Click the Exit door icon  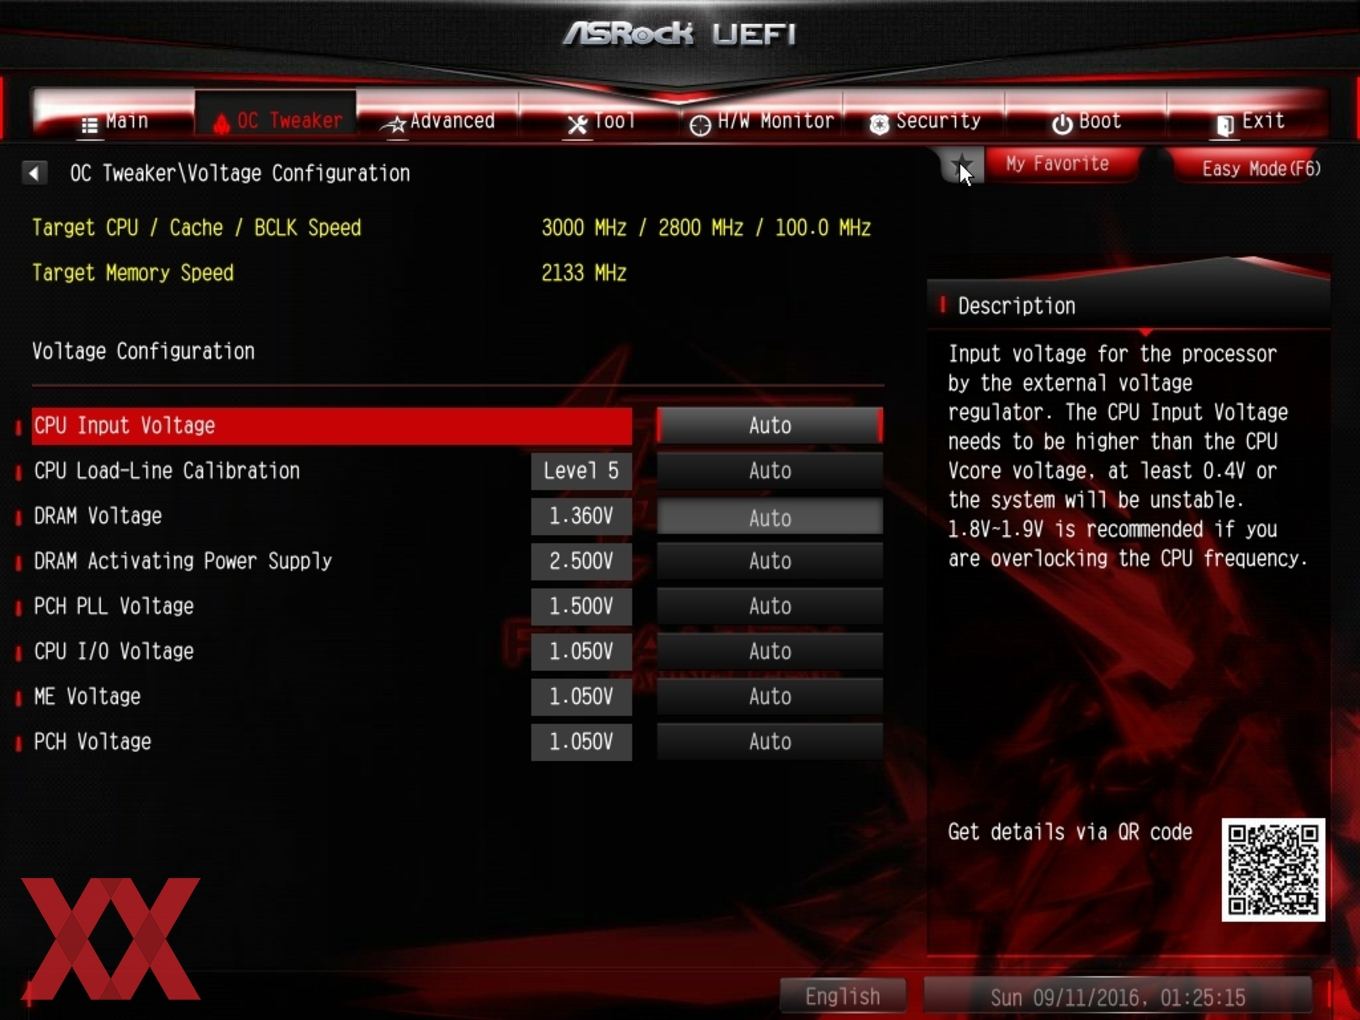(1225, 125)
